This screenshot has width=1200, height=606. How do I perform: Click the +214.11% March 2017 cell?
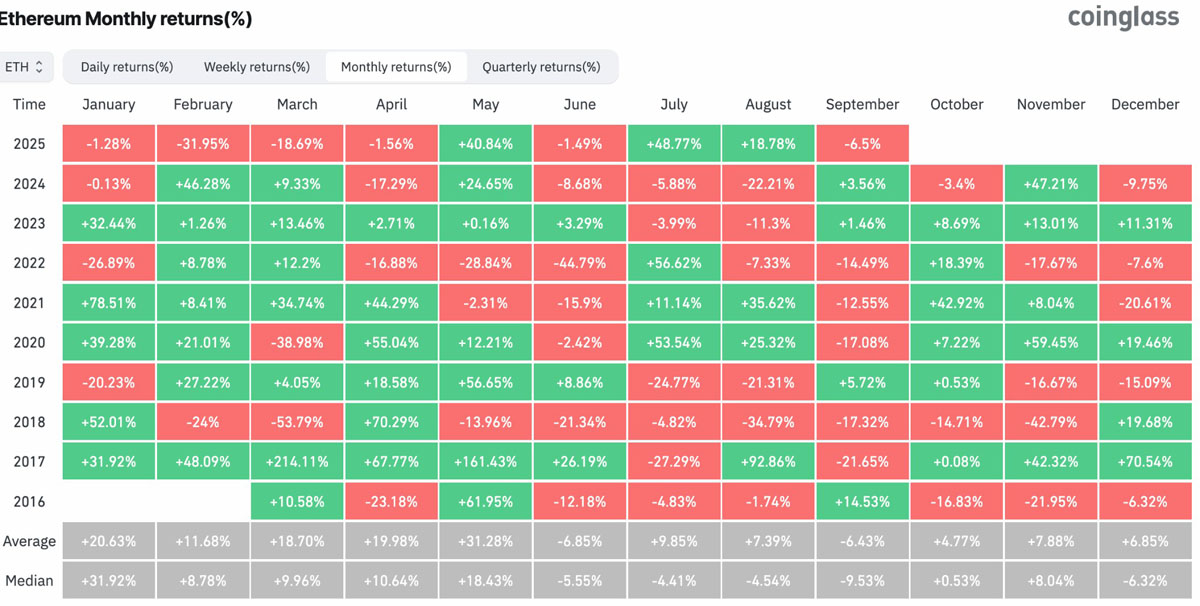tap(297, 462)
